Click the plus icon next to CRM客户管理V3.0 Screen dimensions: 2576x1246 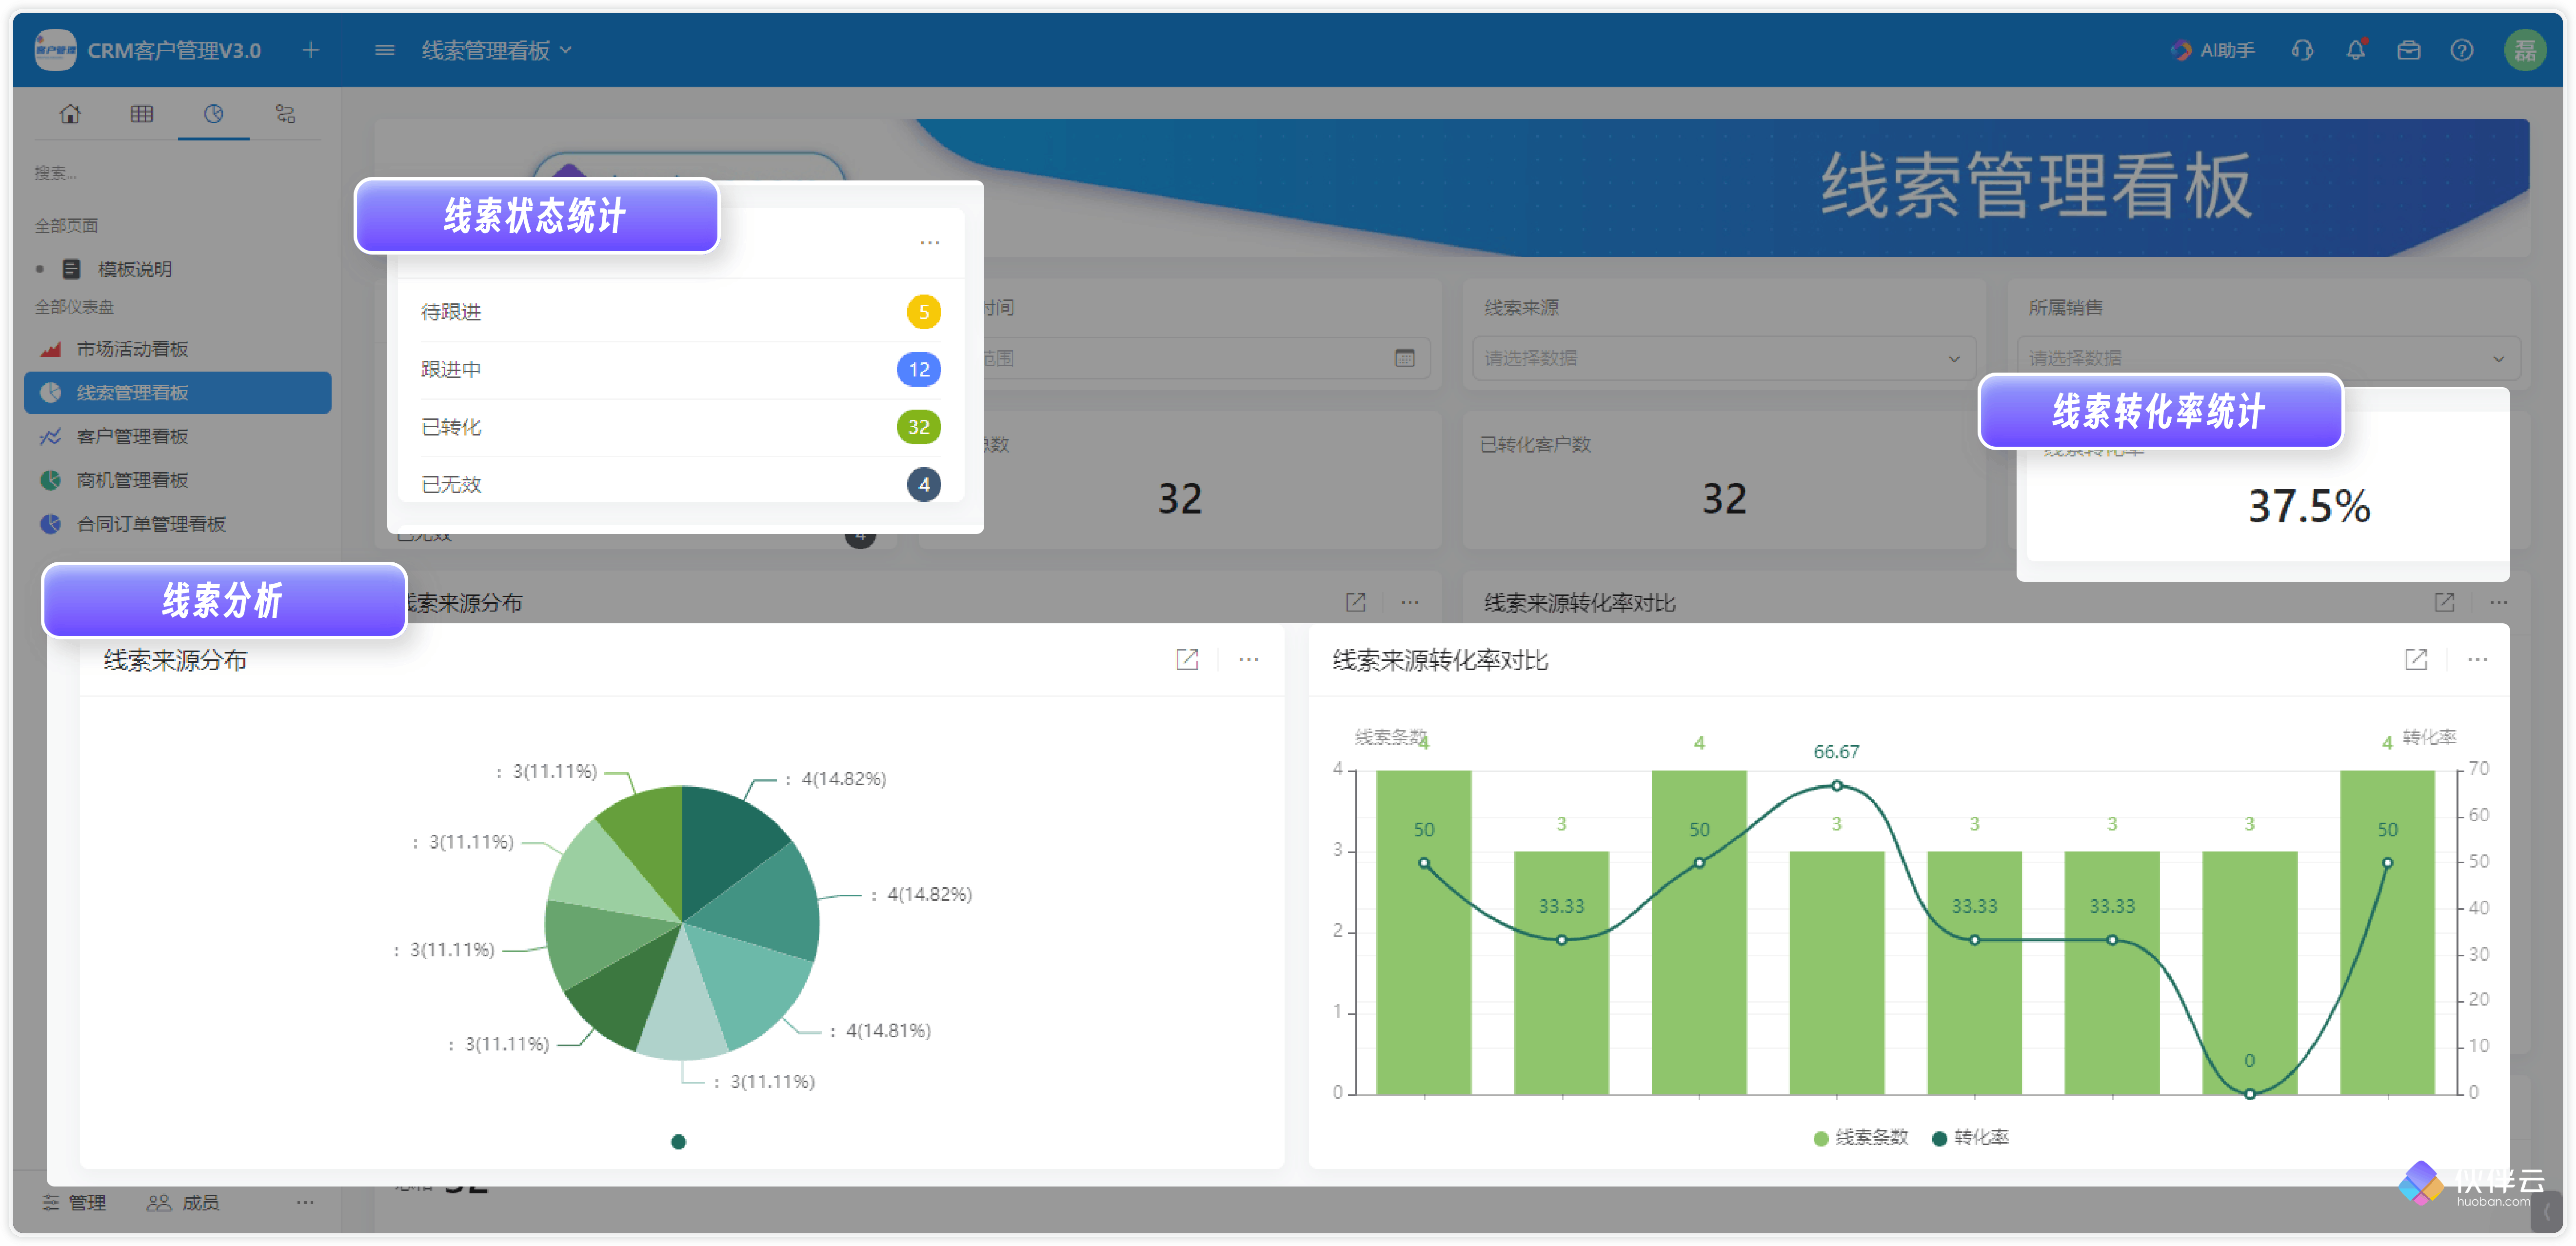[x=311, y=50]
